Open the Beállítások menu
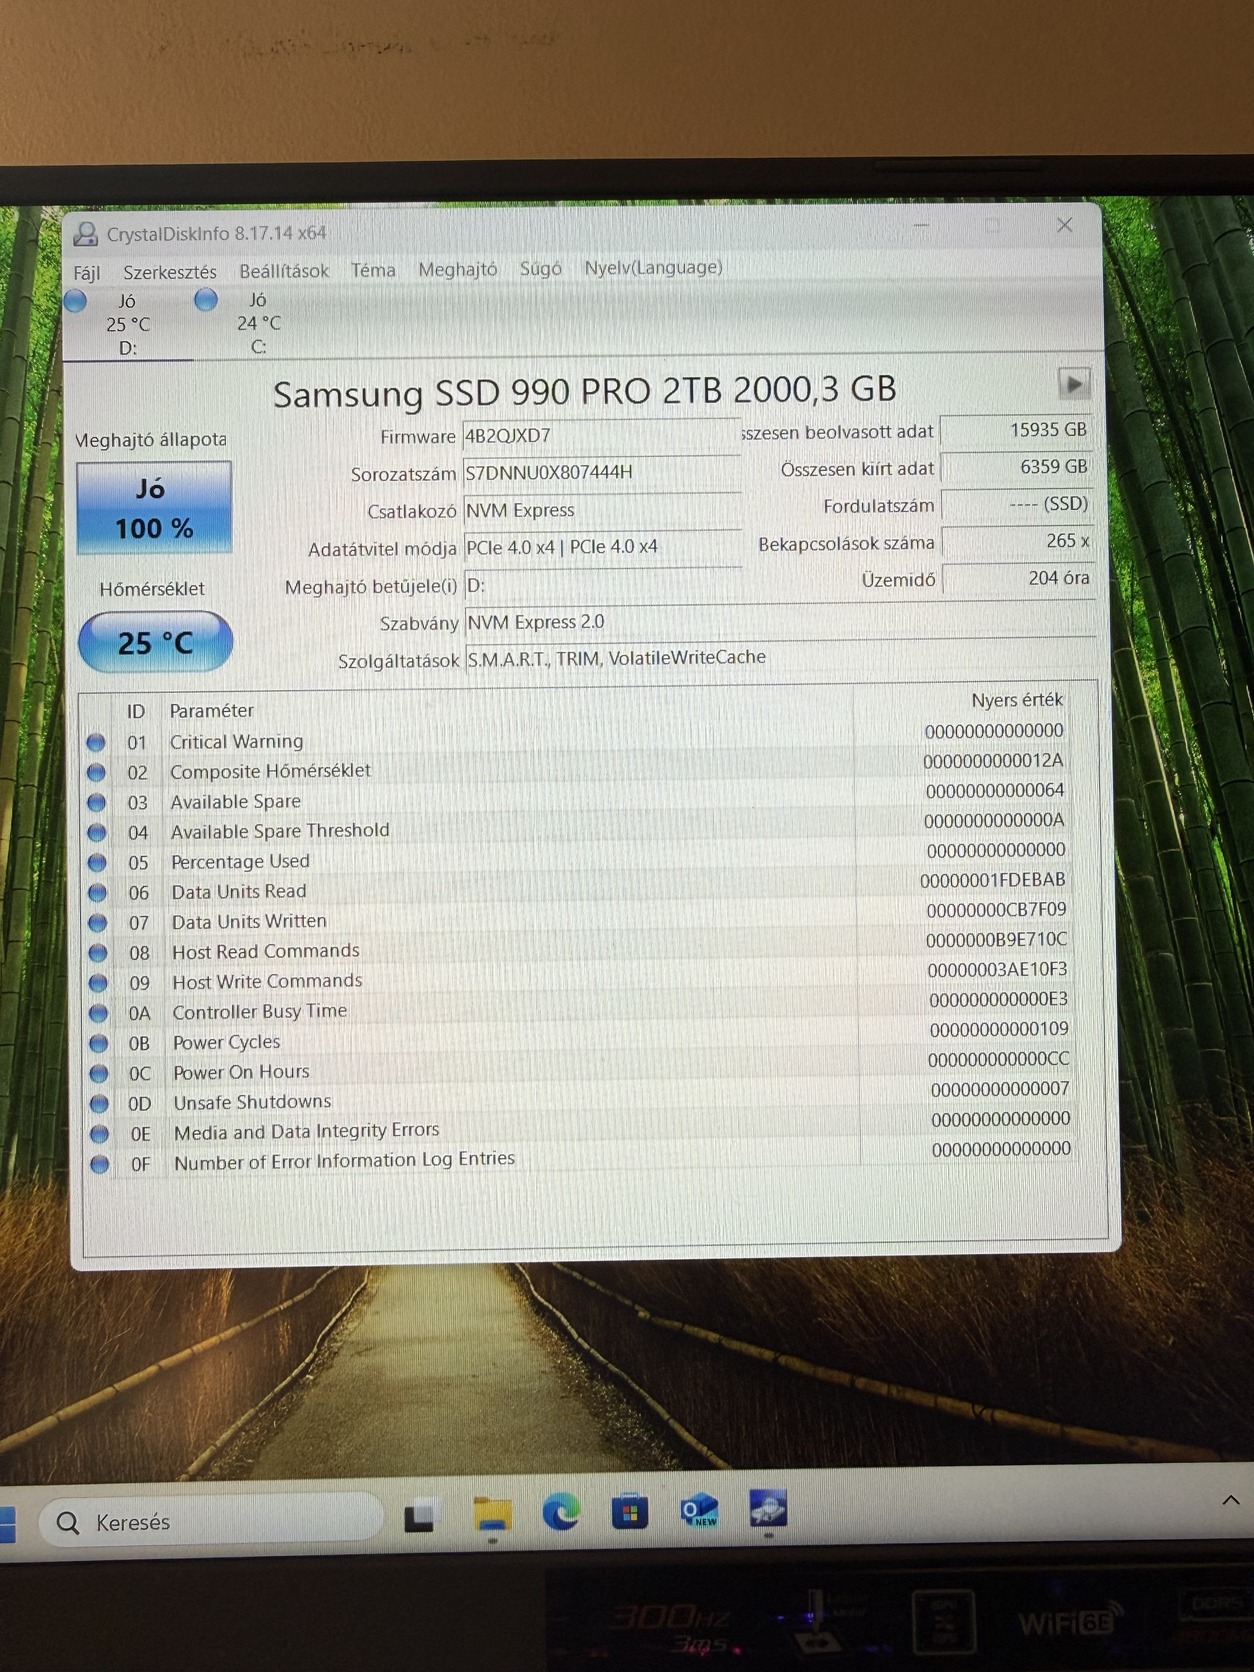 (284, 271)
